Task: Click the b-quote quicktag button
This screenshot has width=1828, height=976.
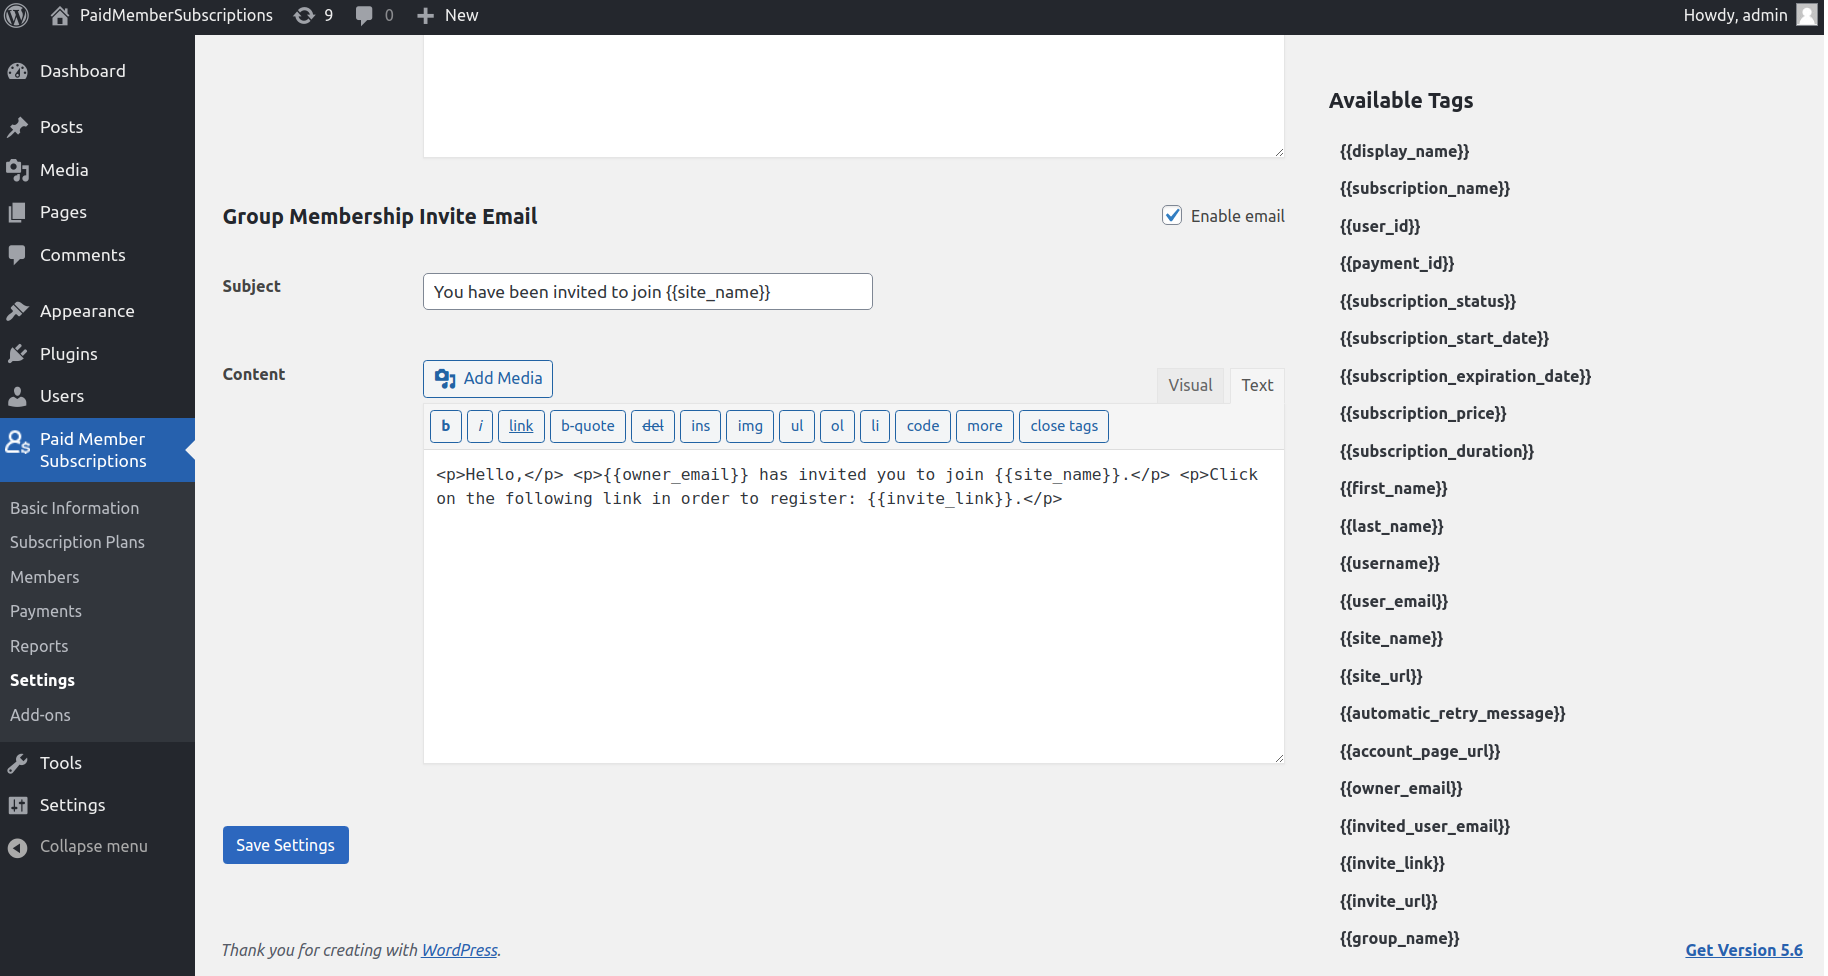Action: click(588, 426)
